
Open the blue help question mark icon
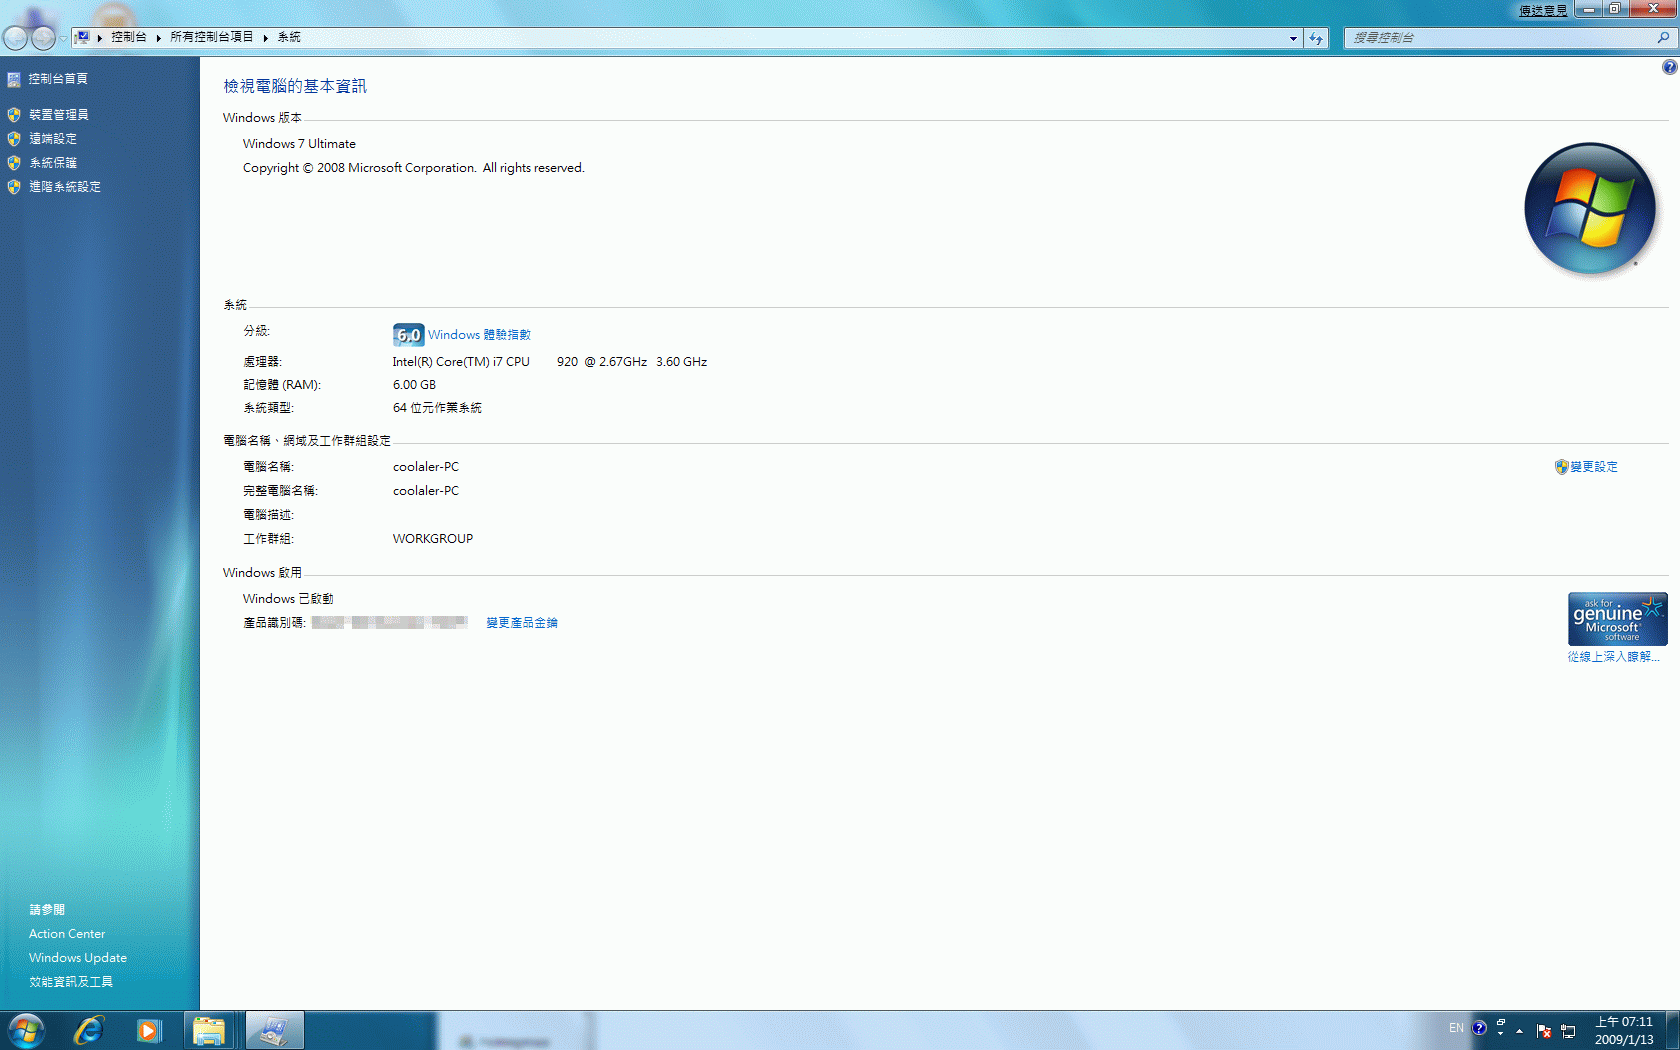coord(1669,67)
